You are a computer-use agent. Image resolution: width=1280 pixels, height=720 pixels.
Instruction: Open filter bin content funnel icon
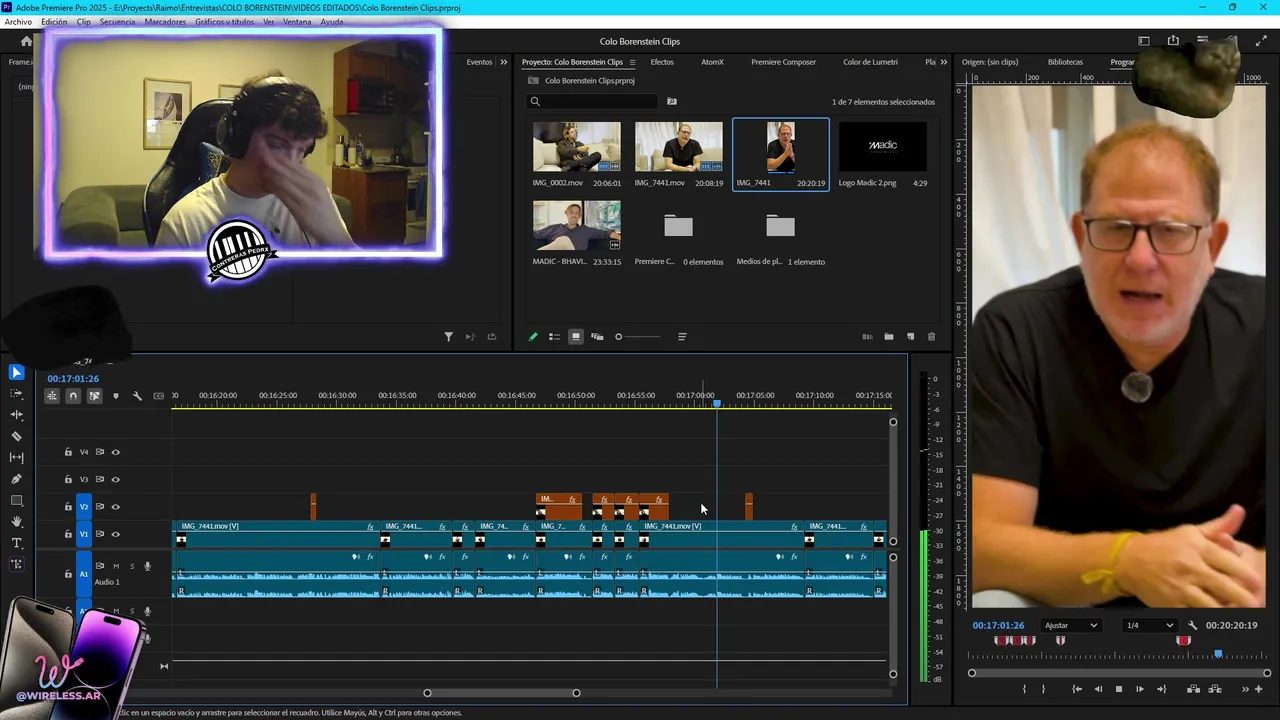tap(448, 337)
